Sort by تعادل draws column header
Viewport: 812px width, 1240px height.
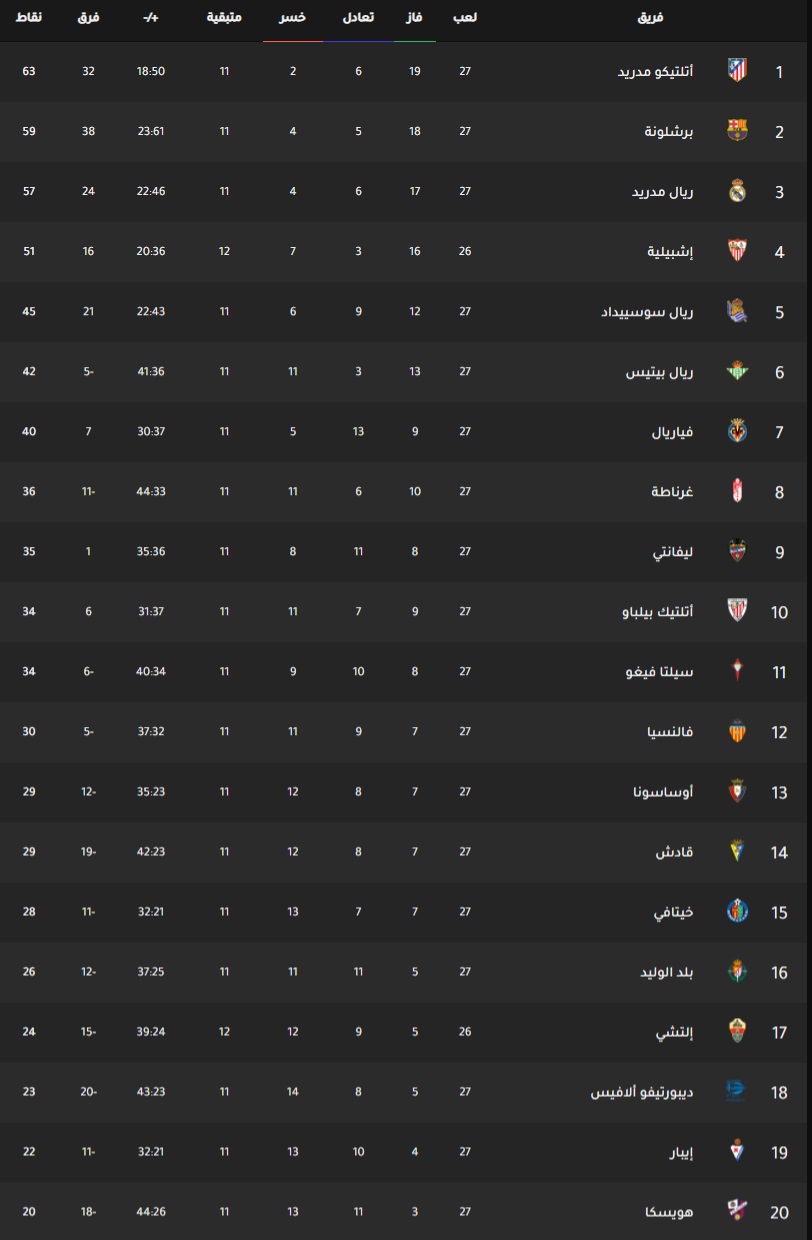358,18
